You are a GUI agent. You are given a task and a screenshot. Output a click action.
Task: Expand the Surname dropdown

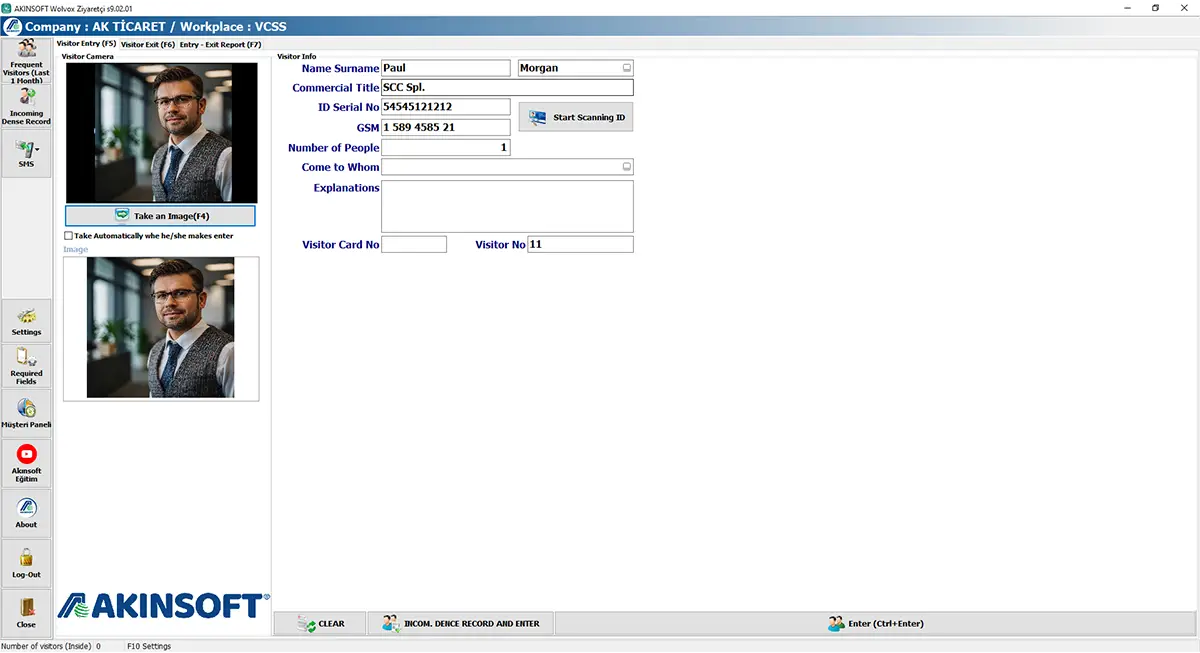point(627,68)
